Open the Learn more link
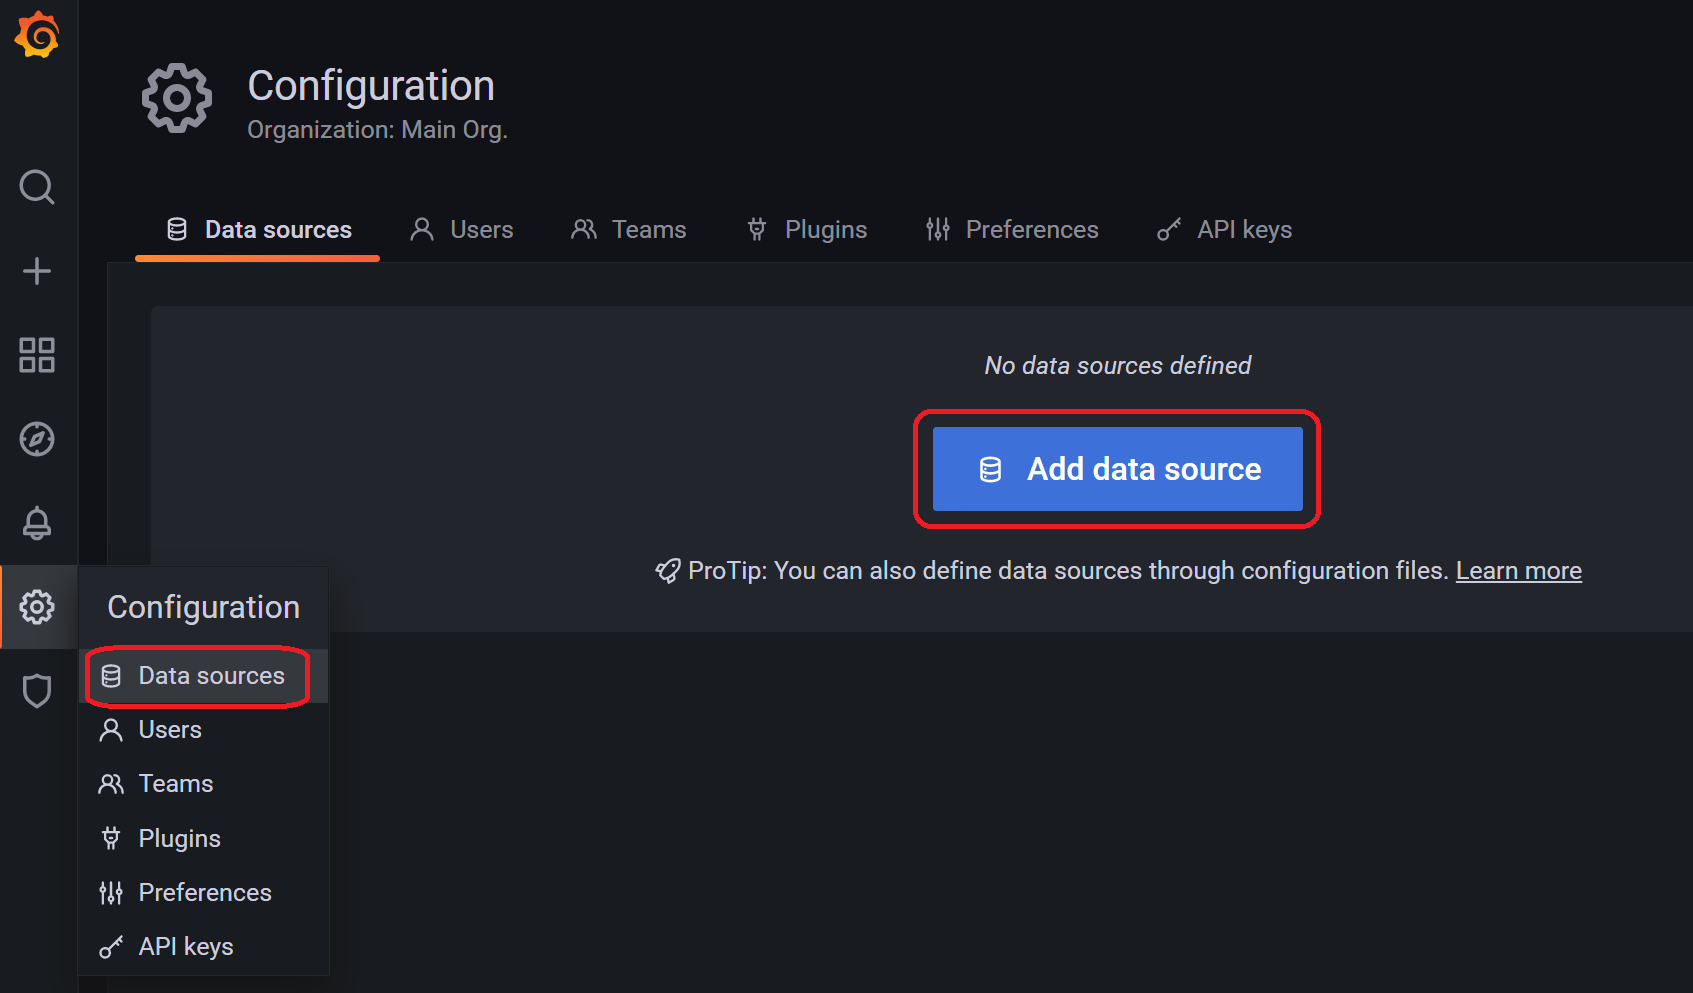This screenshot has width=1693, height=993. click(x=1519, y=570)
